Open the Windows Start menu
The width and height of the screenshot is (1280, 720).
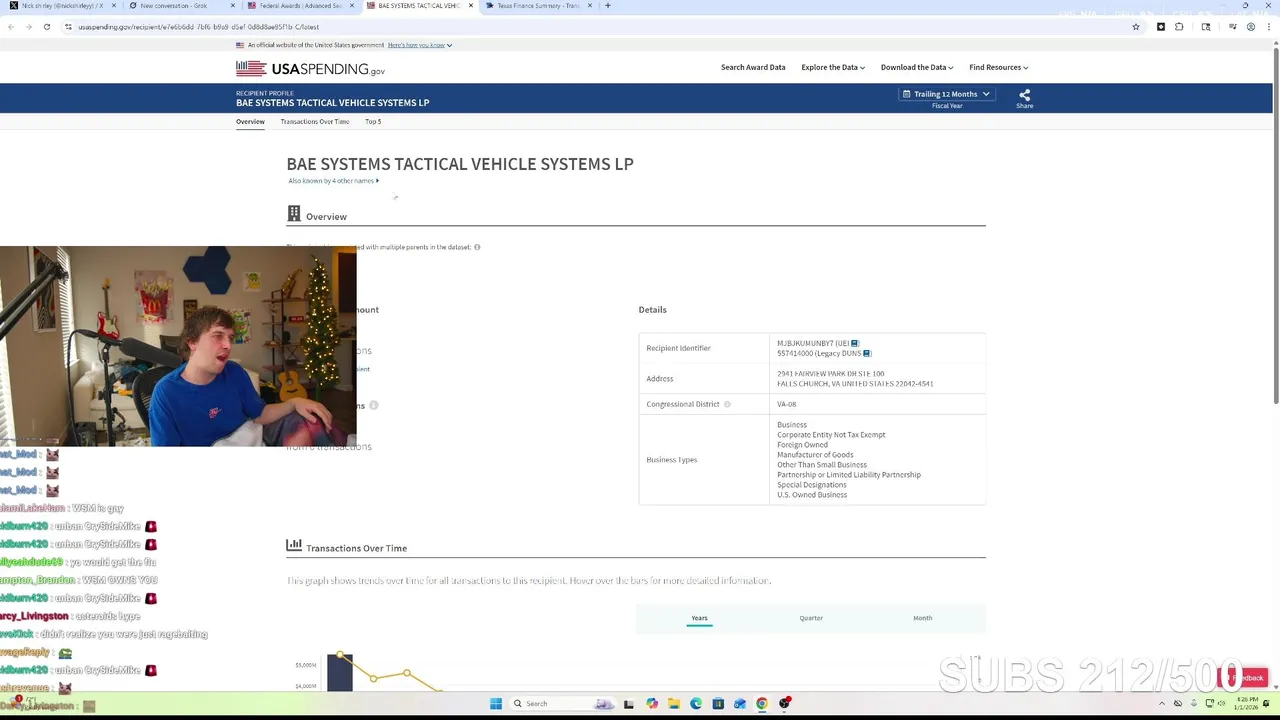point(495,703)
